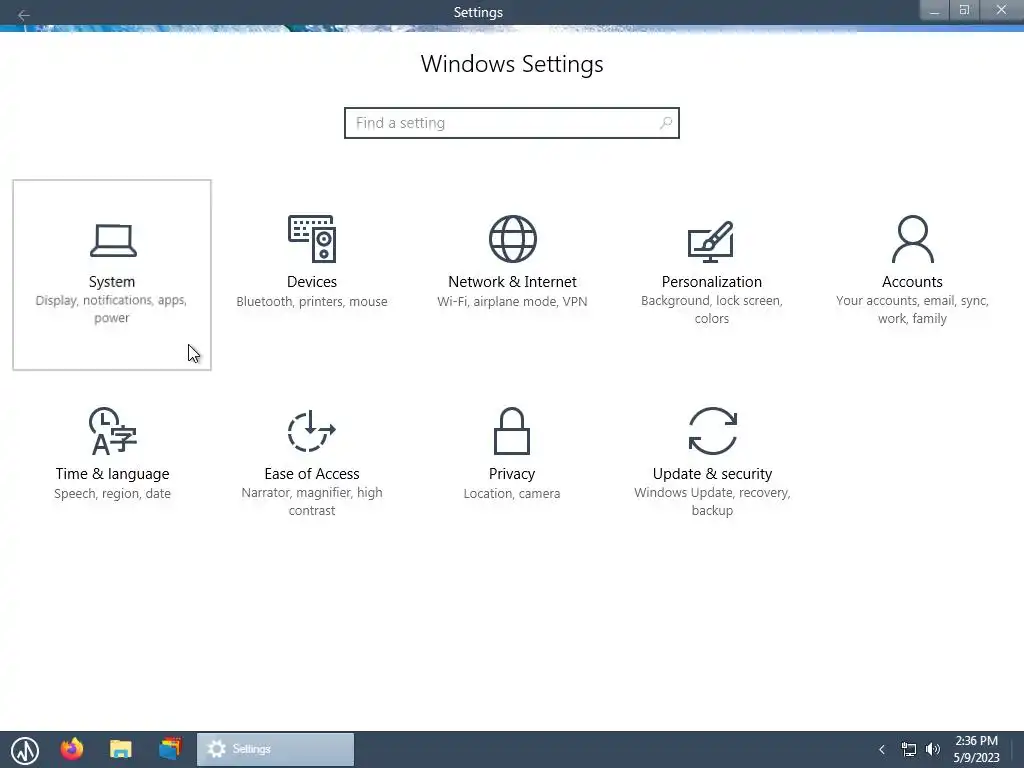Restore down the Settings window
Viewport: 1024px width, 768px height.
[965, 10]
